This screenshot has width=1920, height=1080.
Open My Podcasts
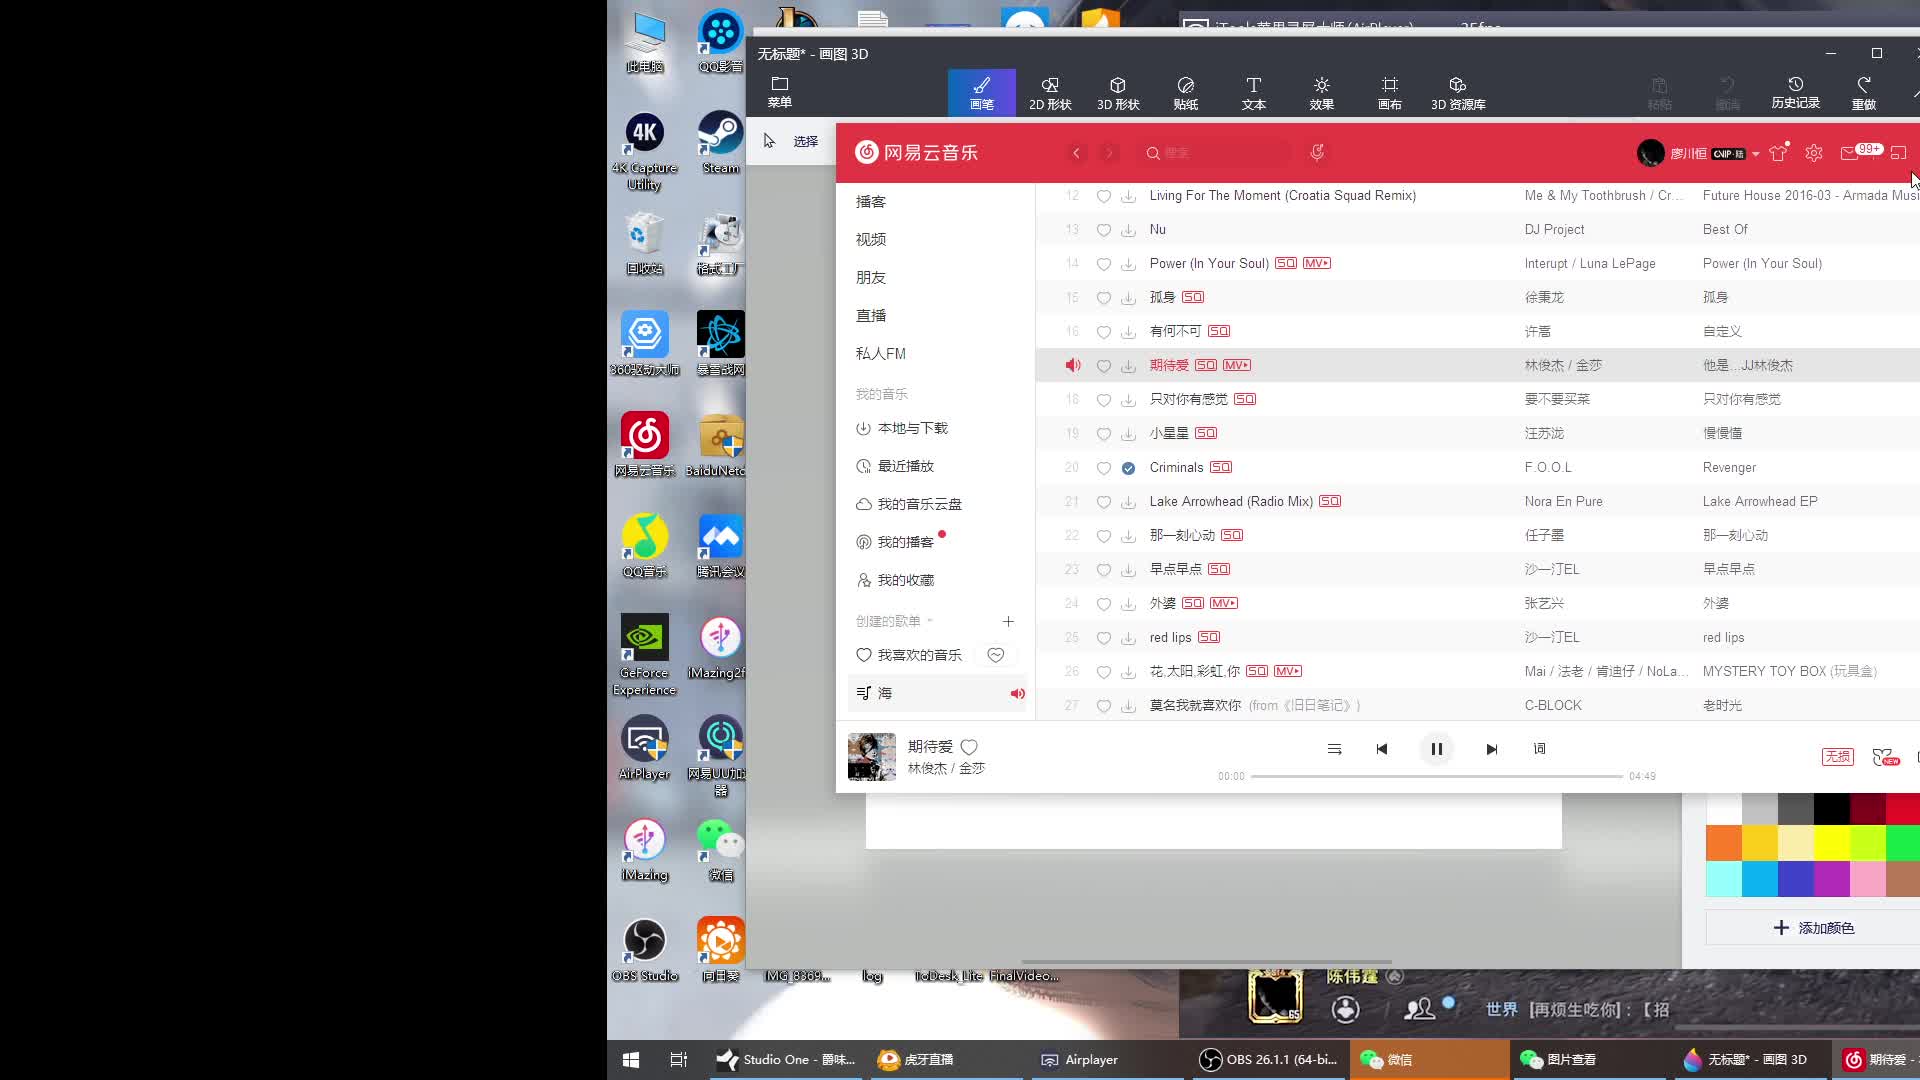click(895, 542)
